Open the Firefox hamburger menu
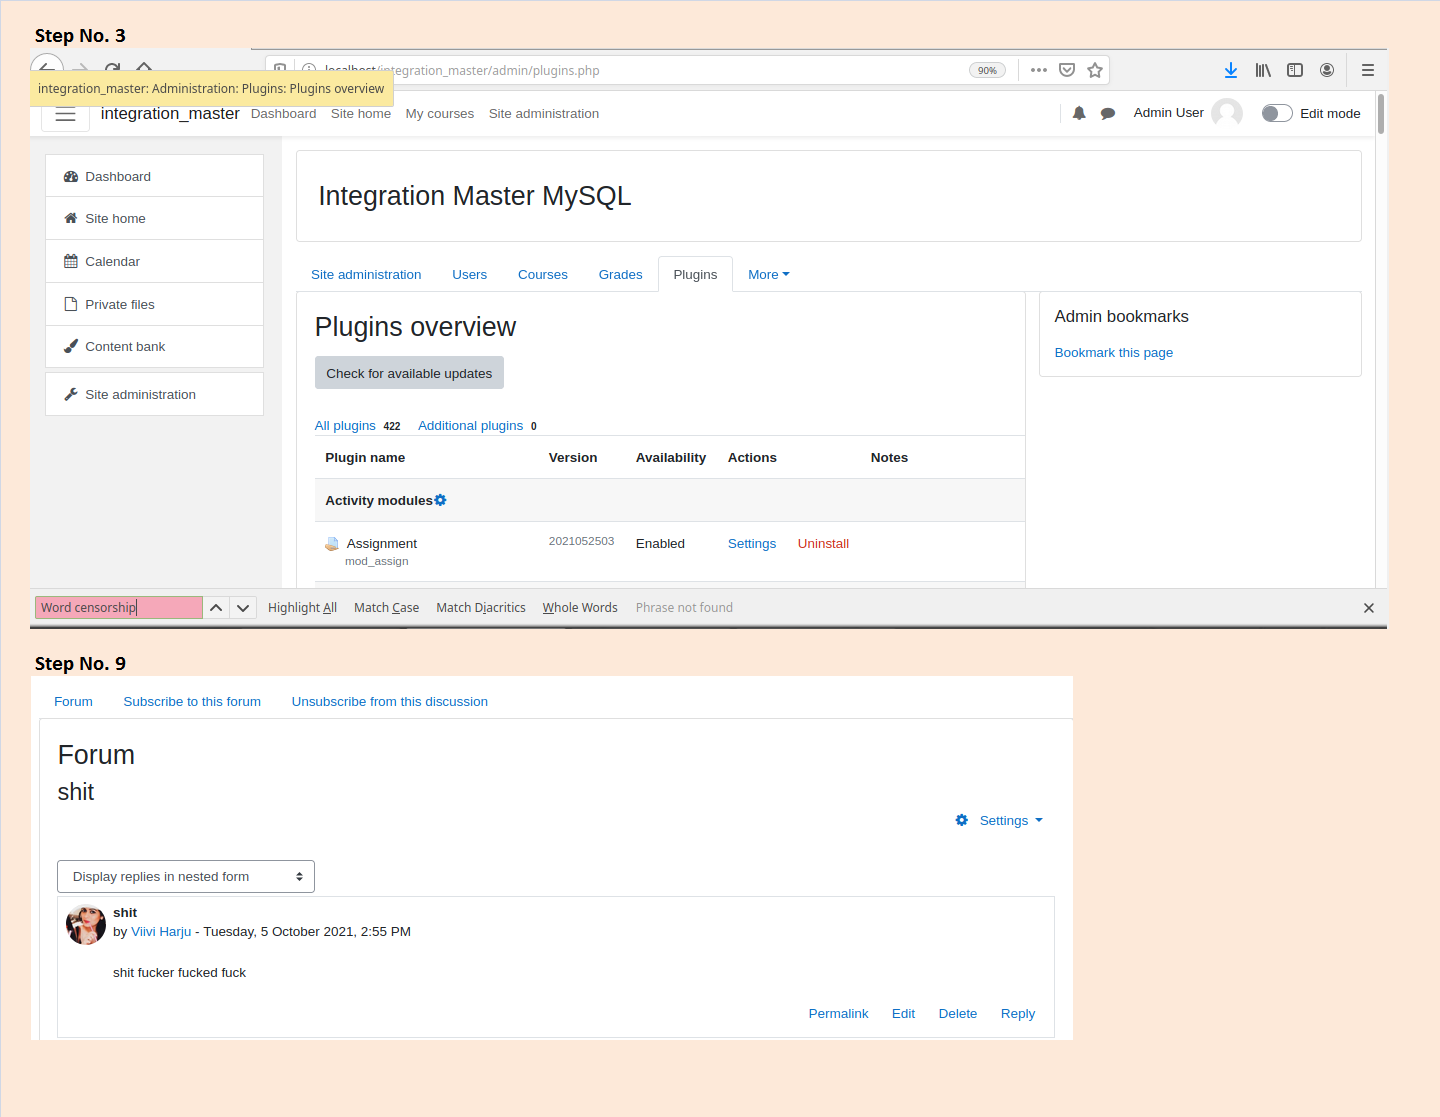The height and width of the screenshot is (1117, 1440). point(1368,70)
